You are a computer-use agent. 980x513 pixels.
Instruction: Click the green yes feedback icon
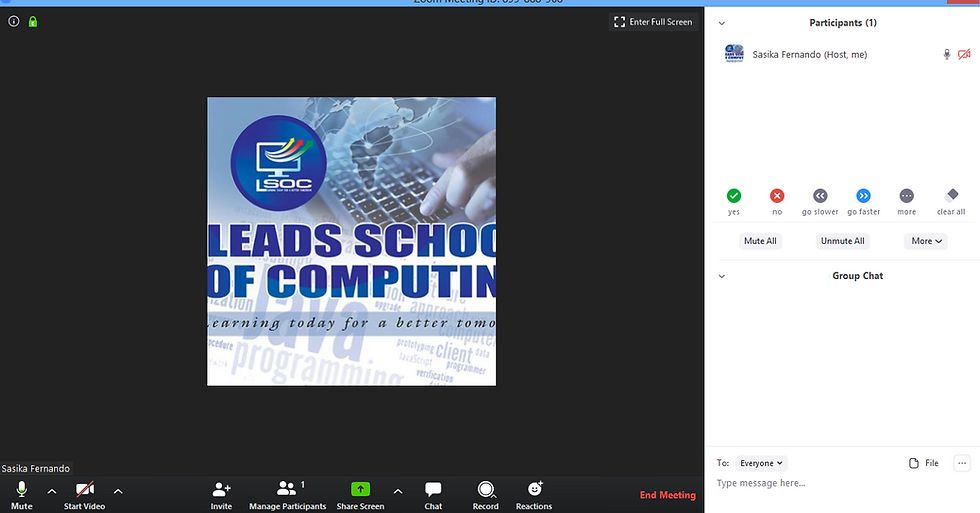[734, 196]
